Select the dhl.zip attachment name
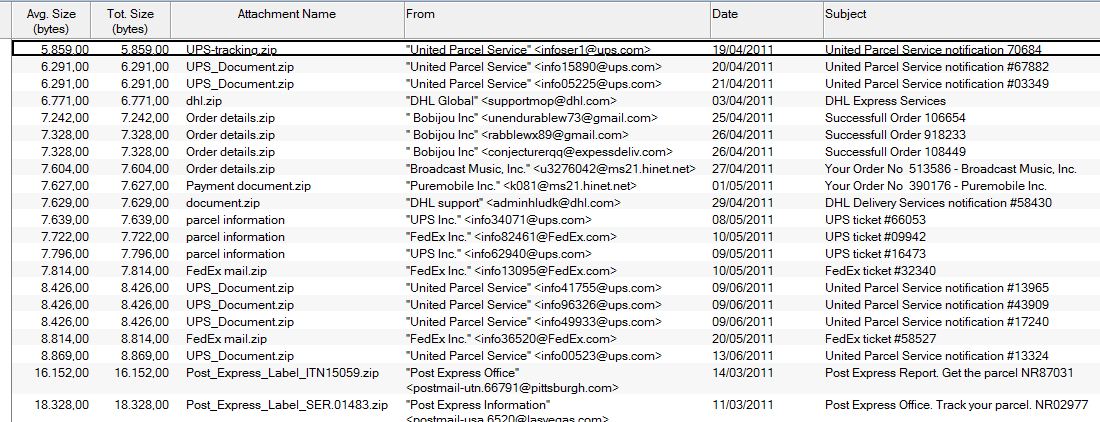The width and height of the screenshot is (1100, 422). pos(203,101)
